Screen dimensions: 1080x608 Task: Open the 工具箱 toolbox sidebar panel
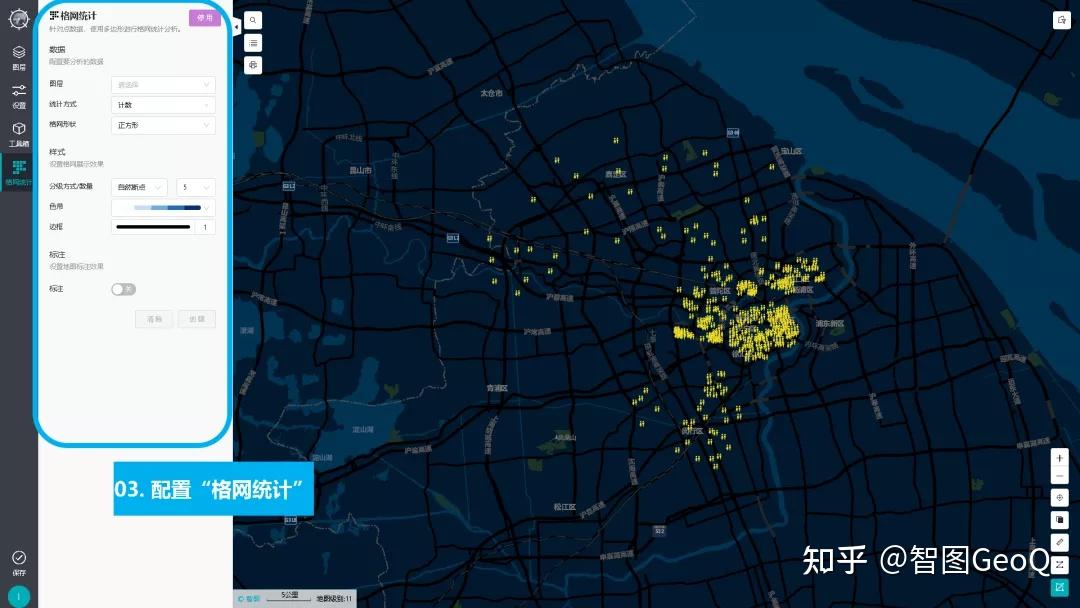pyautogui.click(x=19, y=134)
